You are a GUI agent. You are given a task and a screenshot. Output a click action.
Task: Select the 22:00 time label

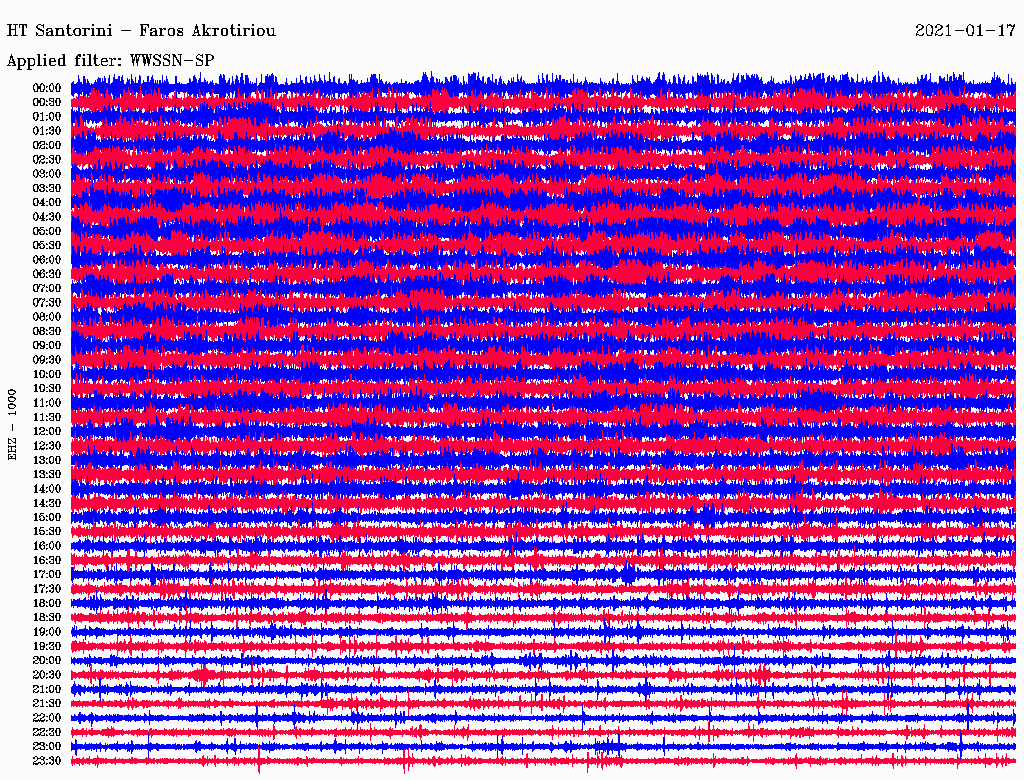point(47,718)
